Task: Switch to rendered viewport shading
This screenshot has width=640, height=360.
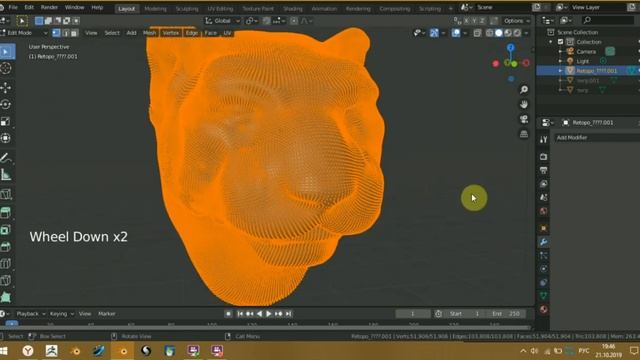Action: [517, 33]
